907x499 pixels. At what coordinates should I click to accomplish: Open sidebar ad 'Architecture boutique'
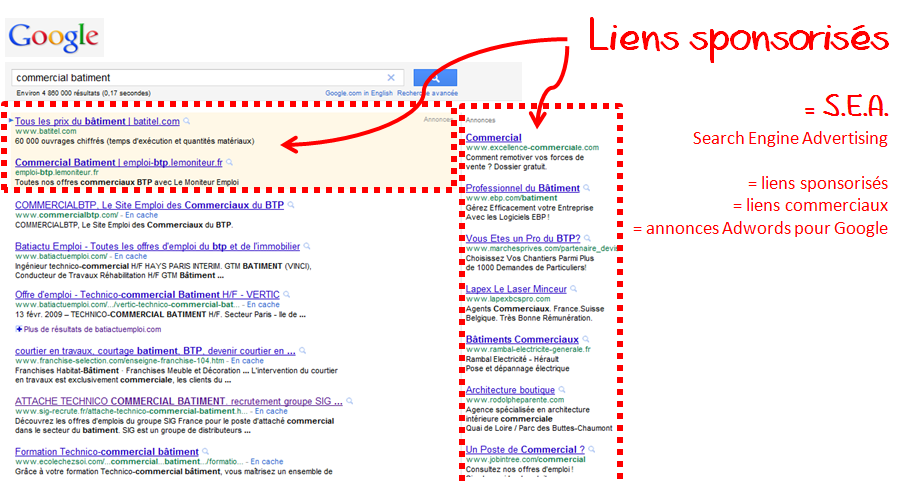click(510, 390)
